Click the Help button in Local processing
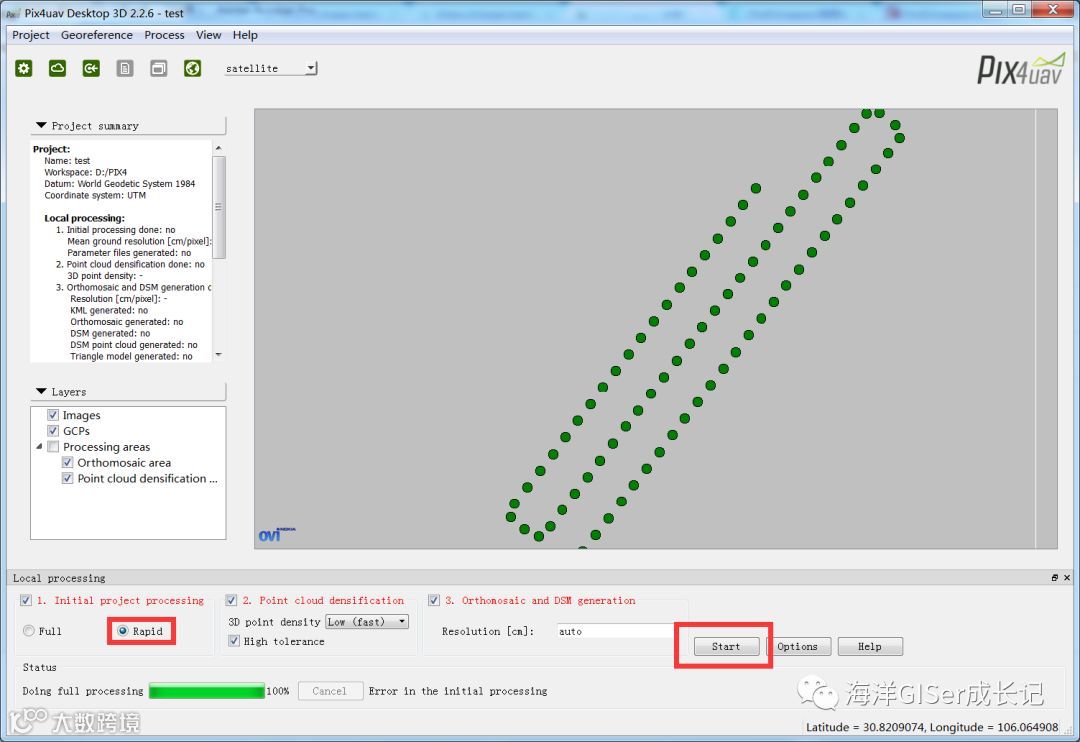1080x742 pixels. tap(869, 646)
